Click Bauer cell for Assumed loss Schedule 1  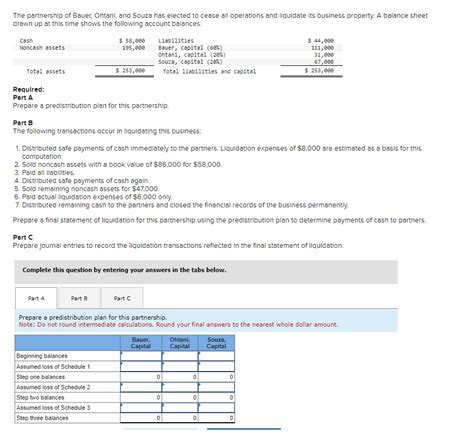[x=141, y=367]
